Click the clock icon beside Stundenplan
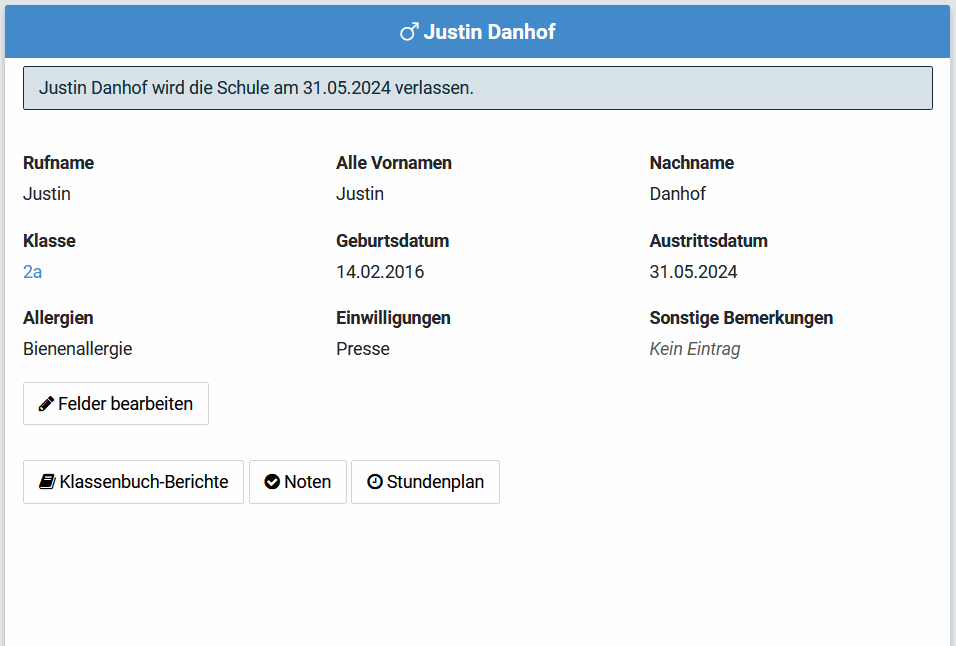This screenshot has height=646, width=956. tap(375, 482)
